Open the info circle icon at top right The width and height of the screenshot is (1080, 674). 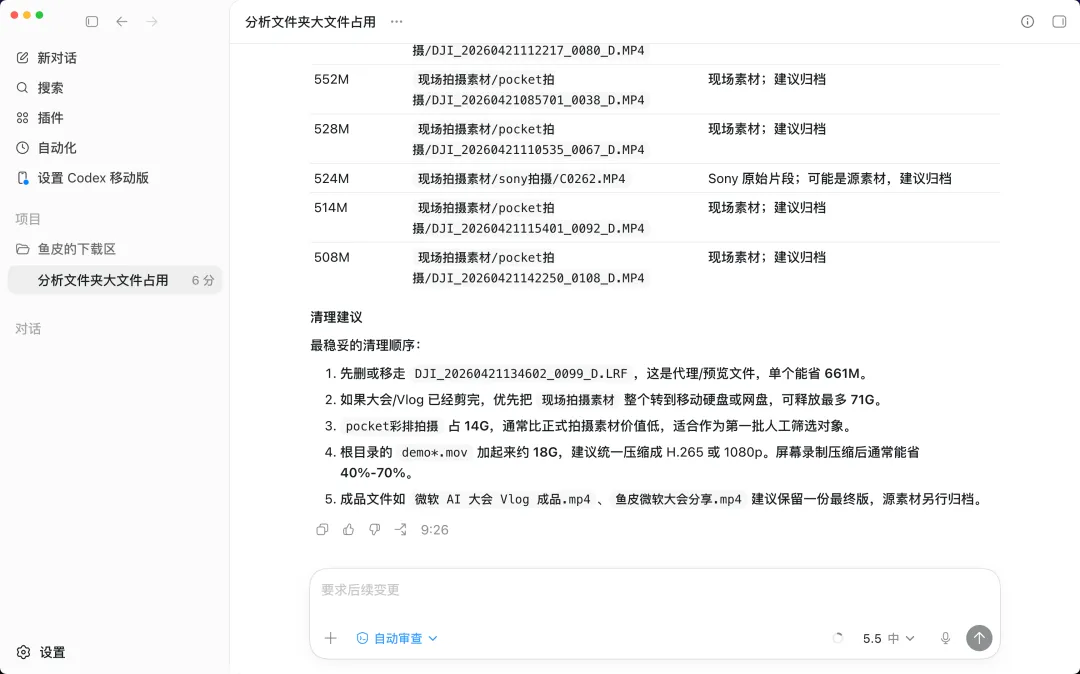pyautogui.click(x=1027, y=21)
